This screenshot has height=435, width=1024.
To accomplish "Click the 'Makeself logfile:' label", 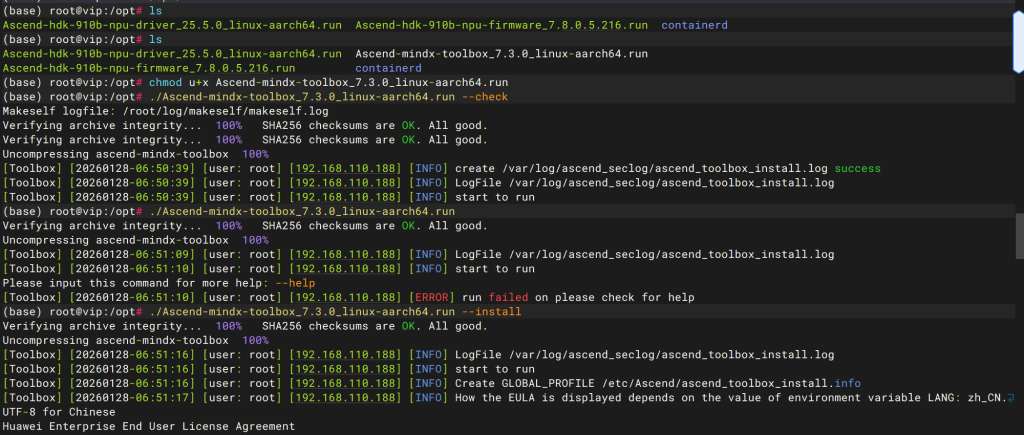I will (x=56, y=111).
